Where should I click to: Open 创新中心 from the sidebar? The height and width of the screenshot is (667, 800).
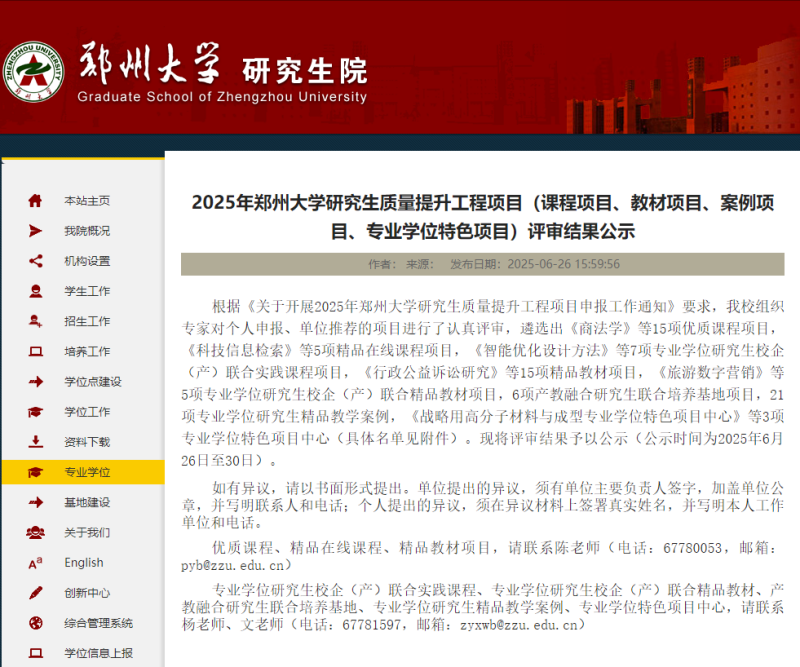coord(87,593)
